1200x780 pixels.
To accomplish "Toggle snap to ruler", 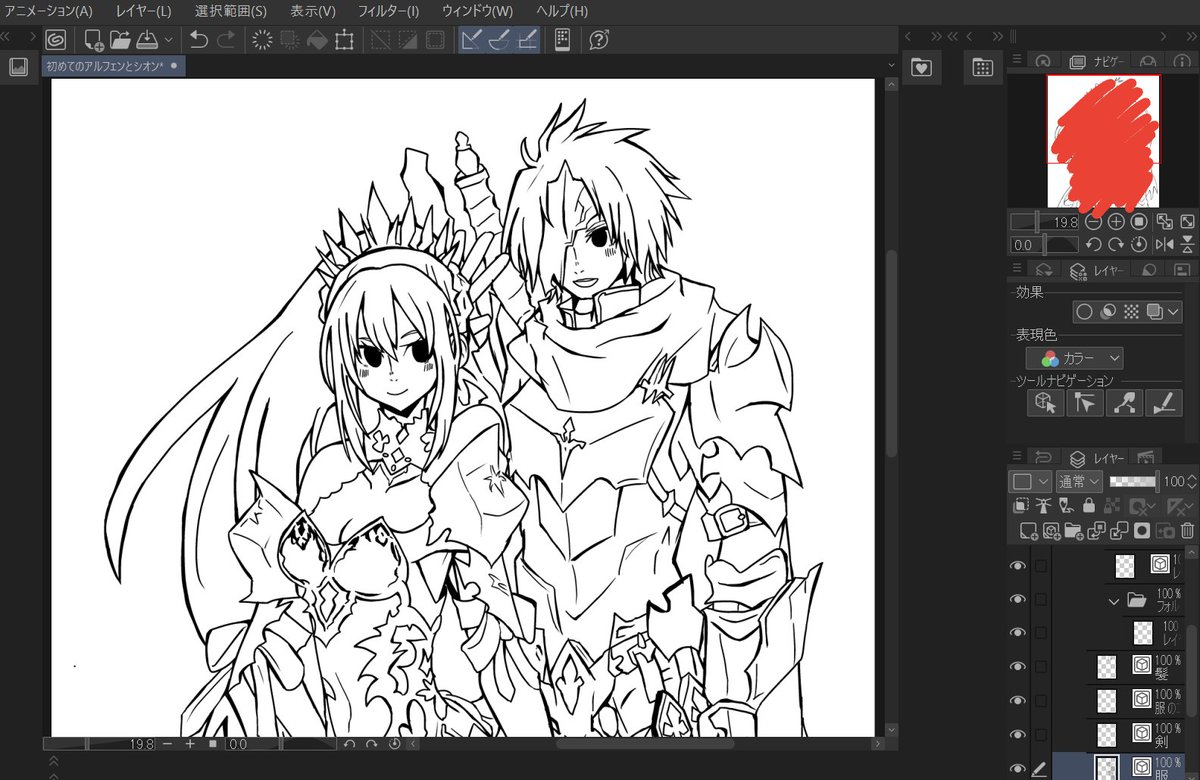I will click(x=473, y=40).
